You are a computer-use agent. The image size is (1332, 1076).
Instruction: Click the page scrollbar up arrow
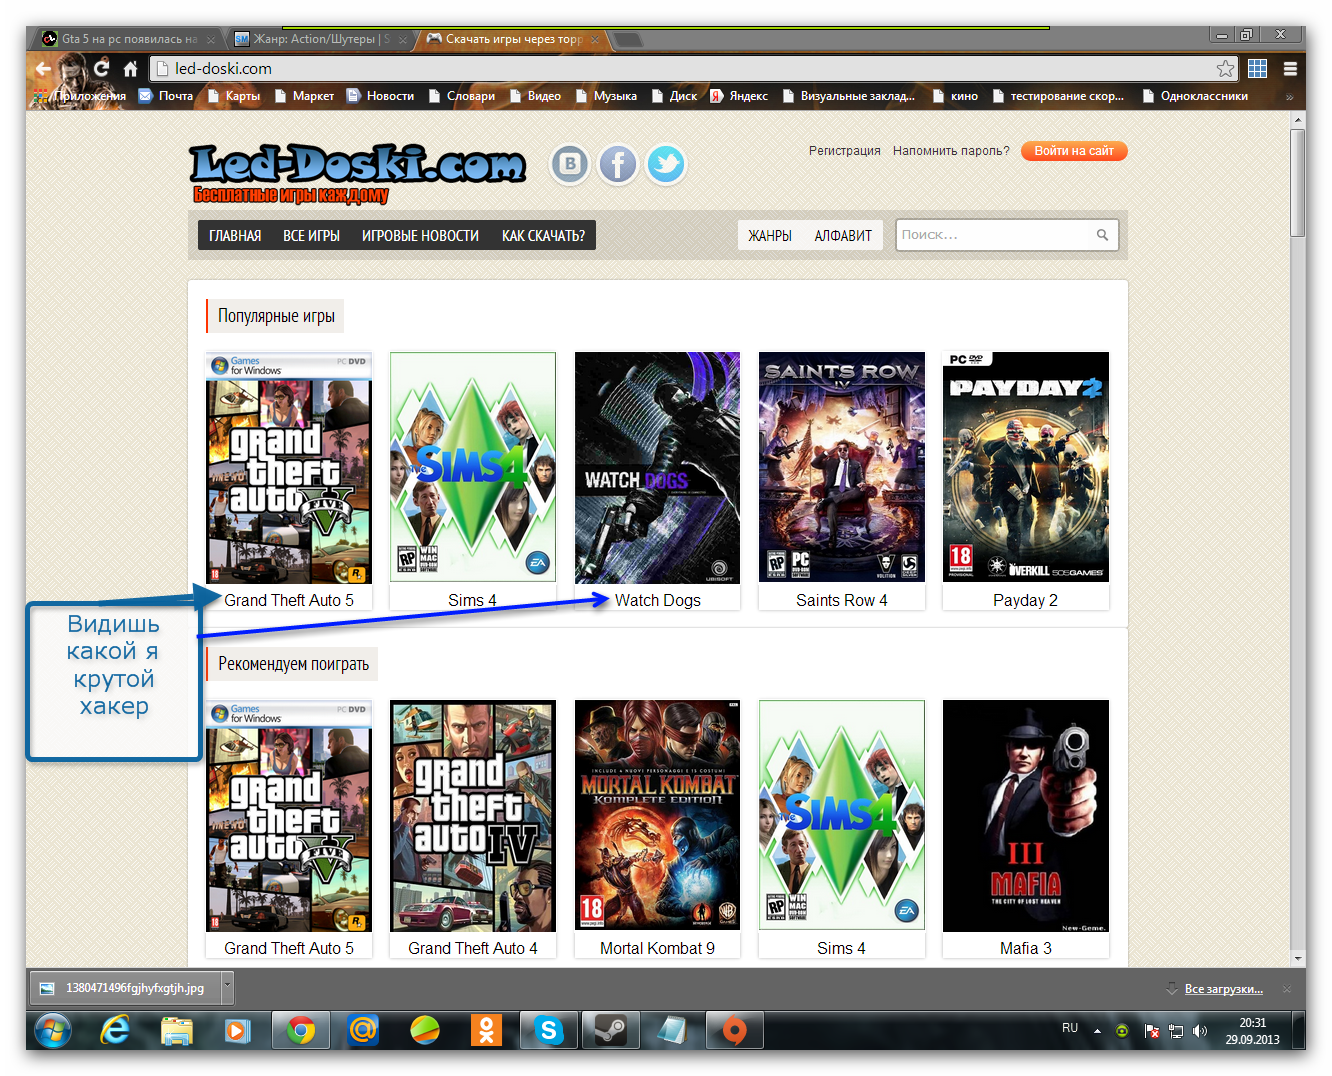[1298, 119]
